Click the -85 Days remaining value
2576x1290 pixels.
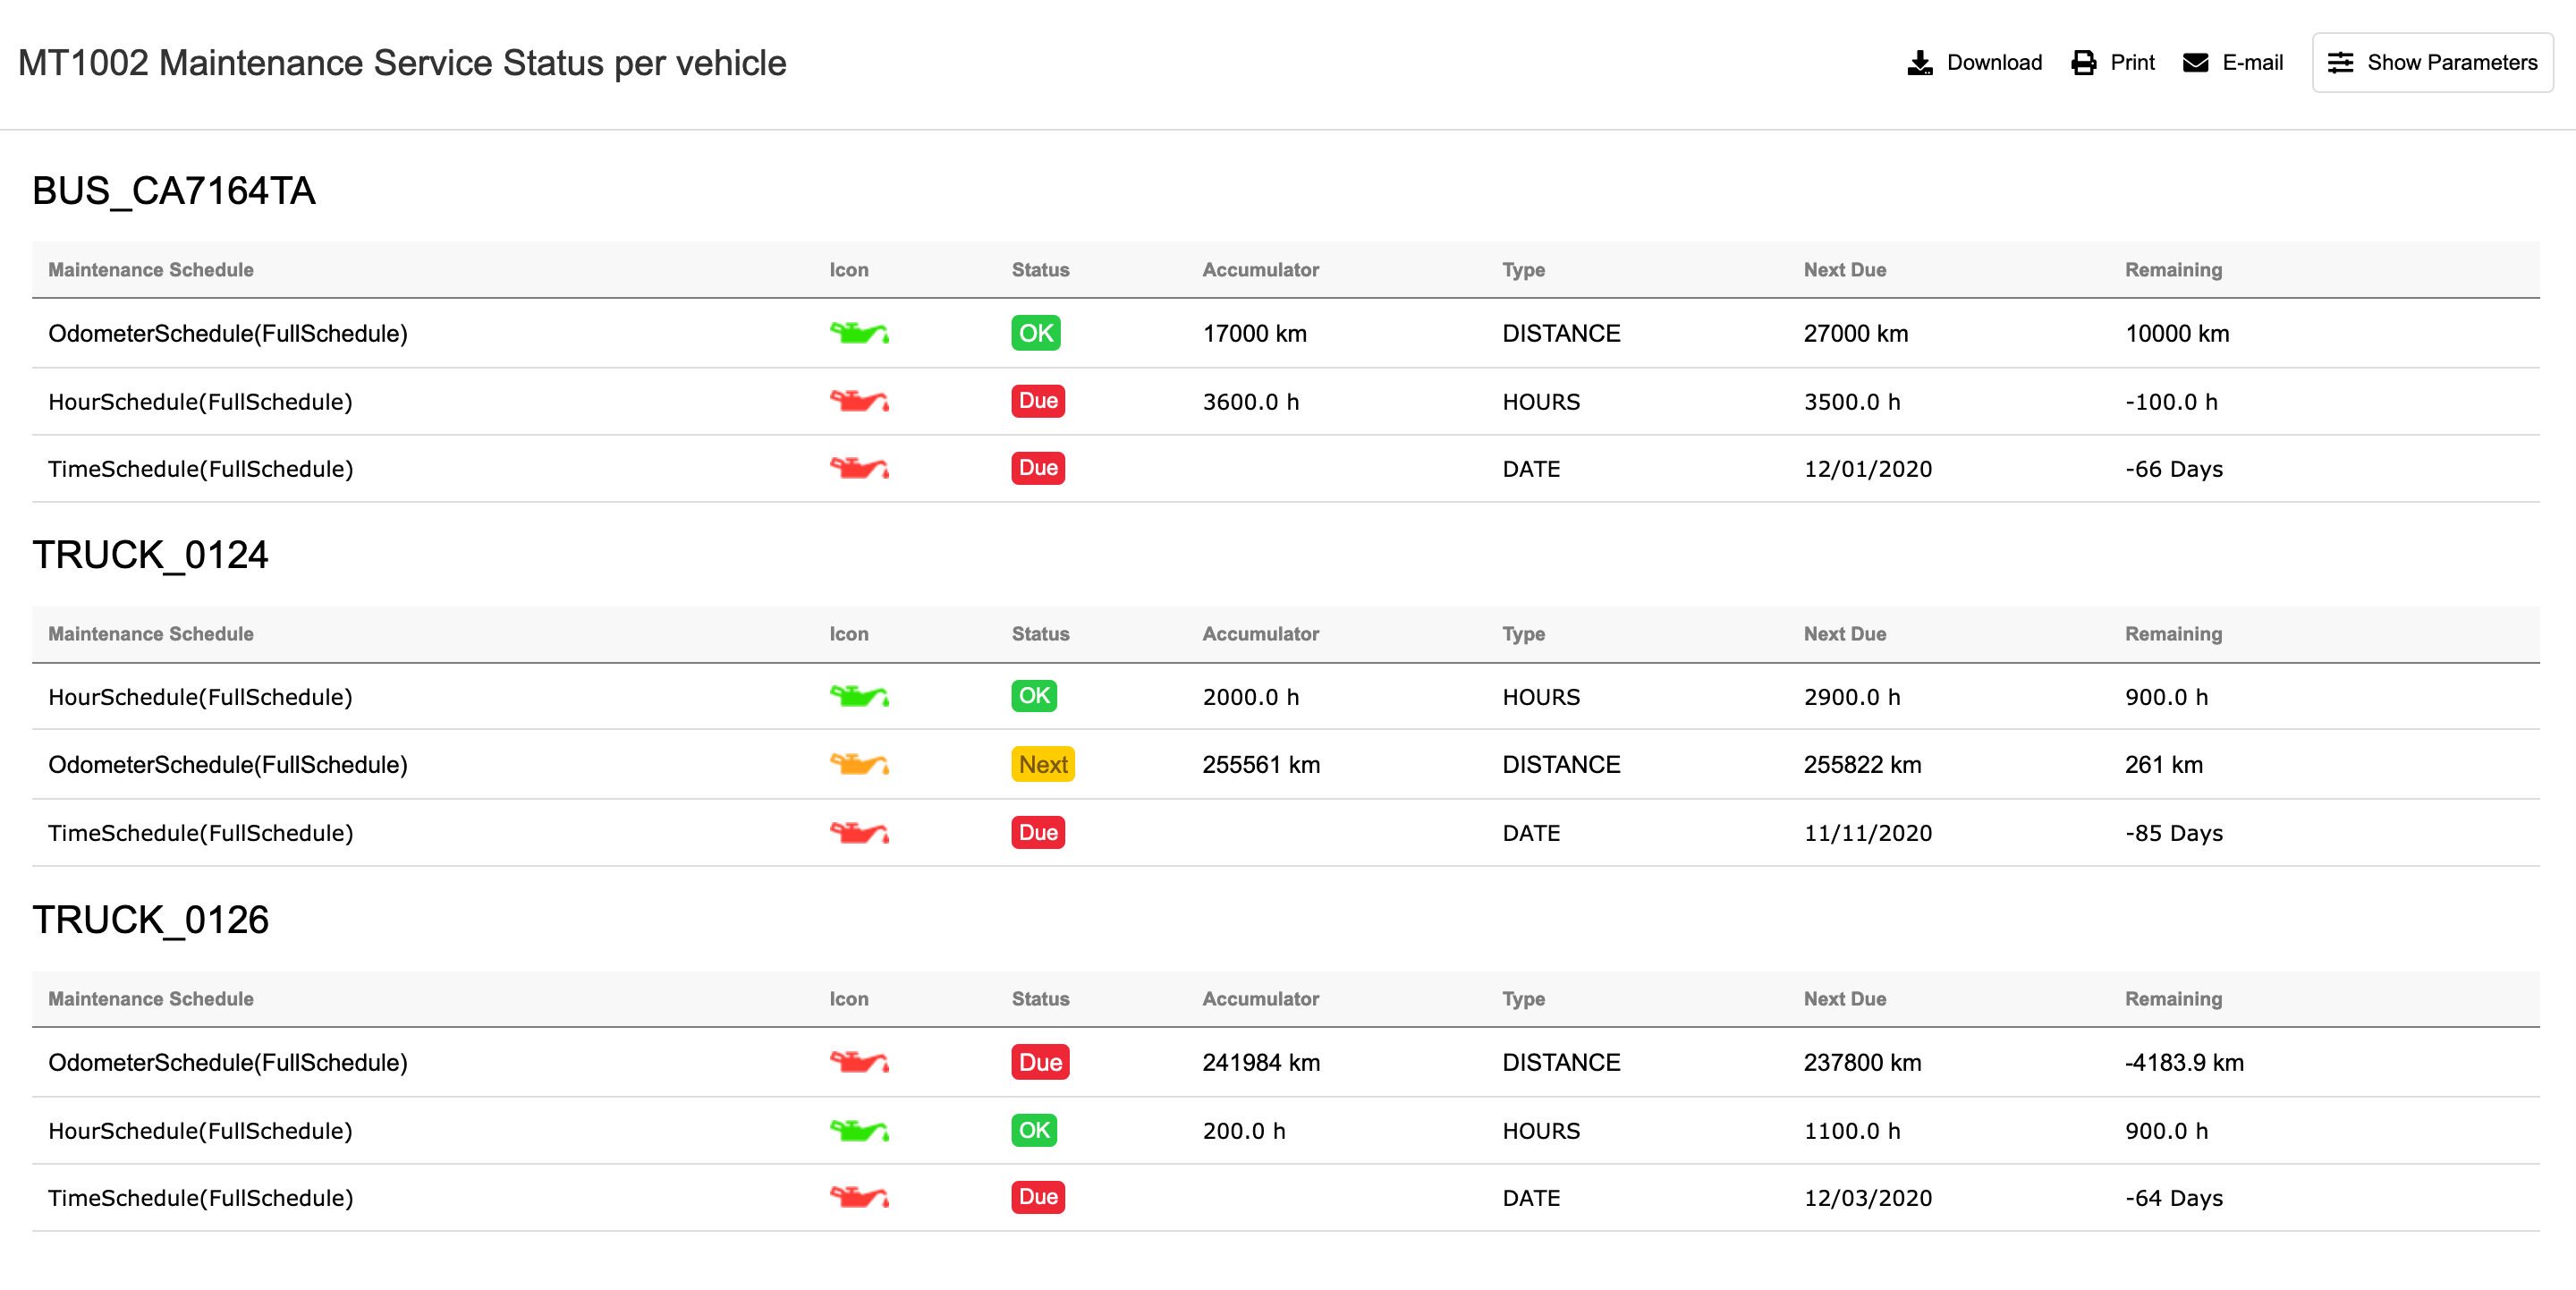pyautogui.click(x=2174, y=832)
